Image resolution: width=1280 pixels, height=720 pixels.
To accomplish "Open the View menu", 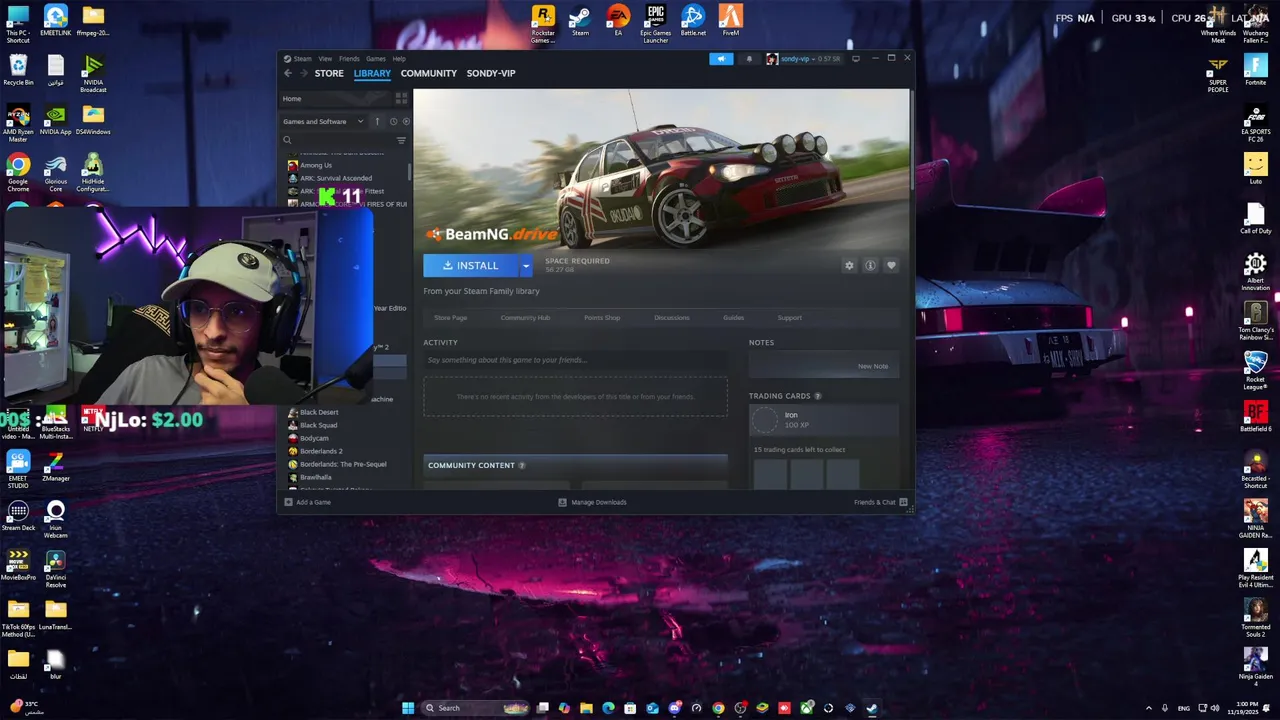I will pyautogui.click(x=325, y=59).
